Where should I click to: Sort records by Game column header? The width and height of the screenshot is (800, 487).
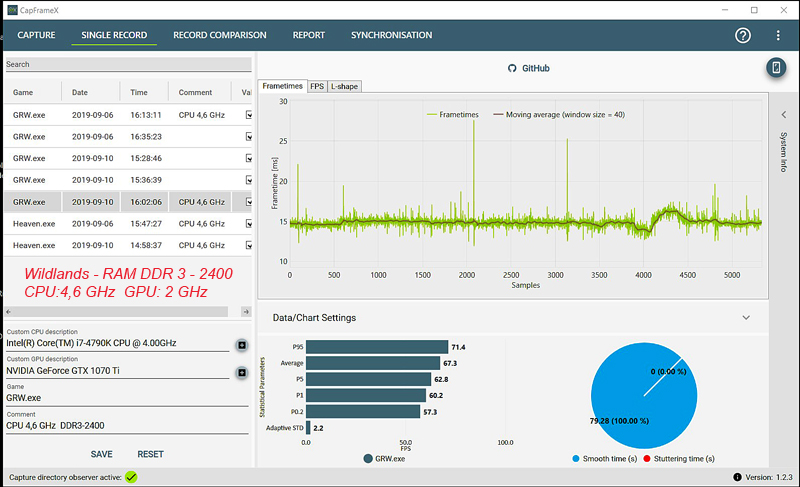[x=23, y=92]
